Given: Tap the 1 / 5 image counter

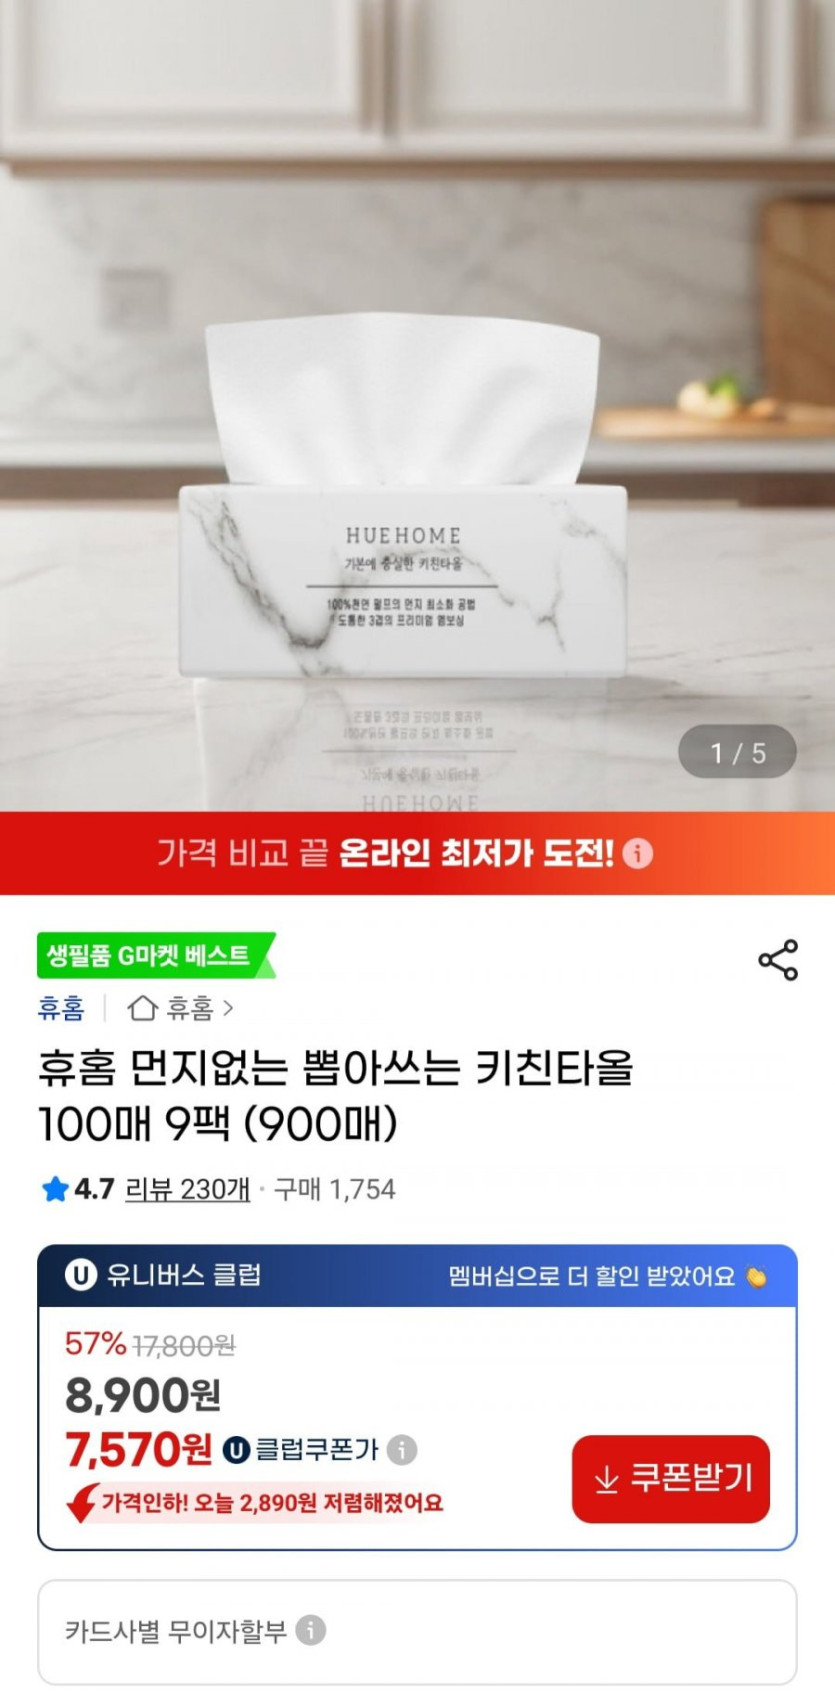Looking at the screenshot, I should click(738, 752).
